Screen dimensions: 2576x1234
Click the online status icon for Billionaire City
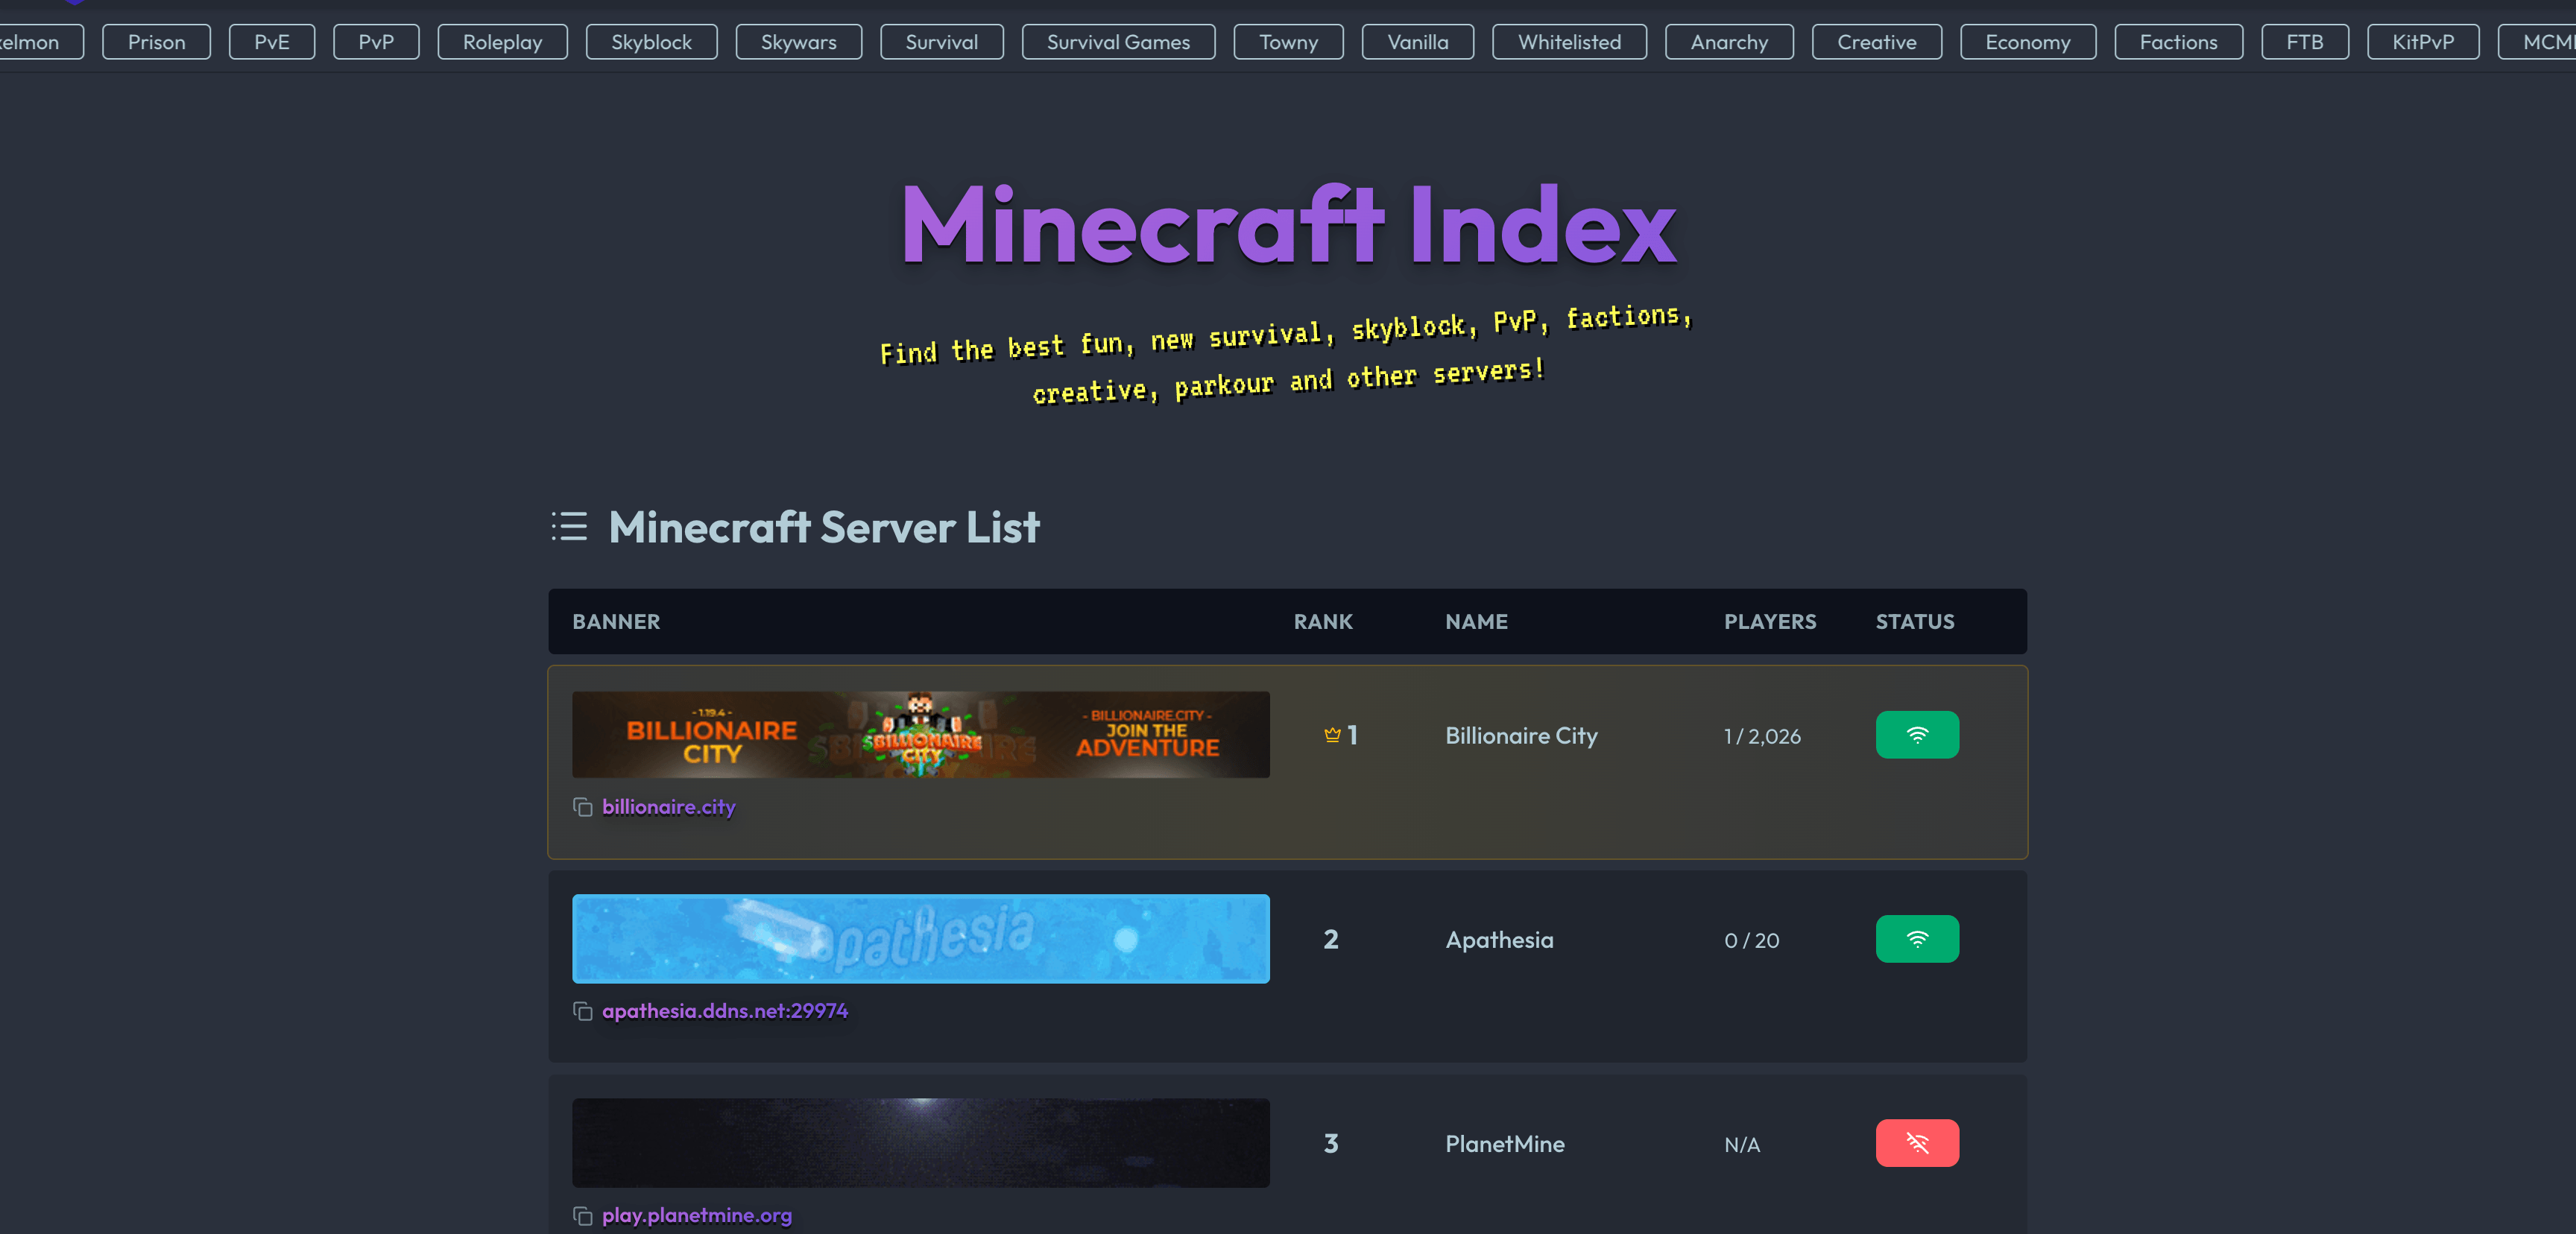tap(1917, 735)
